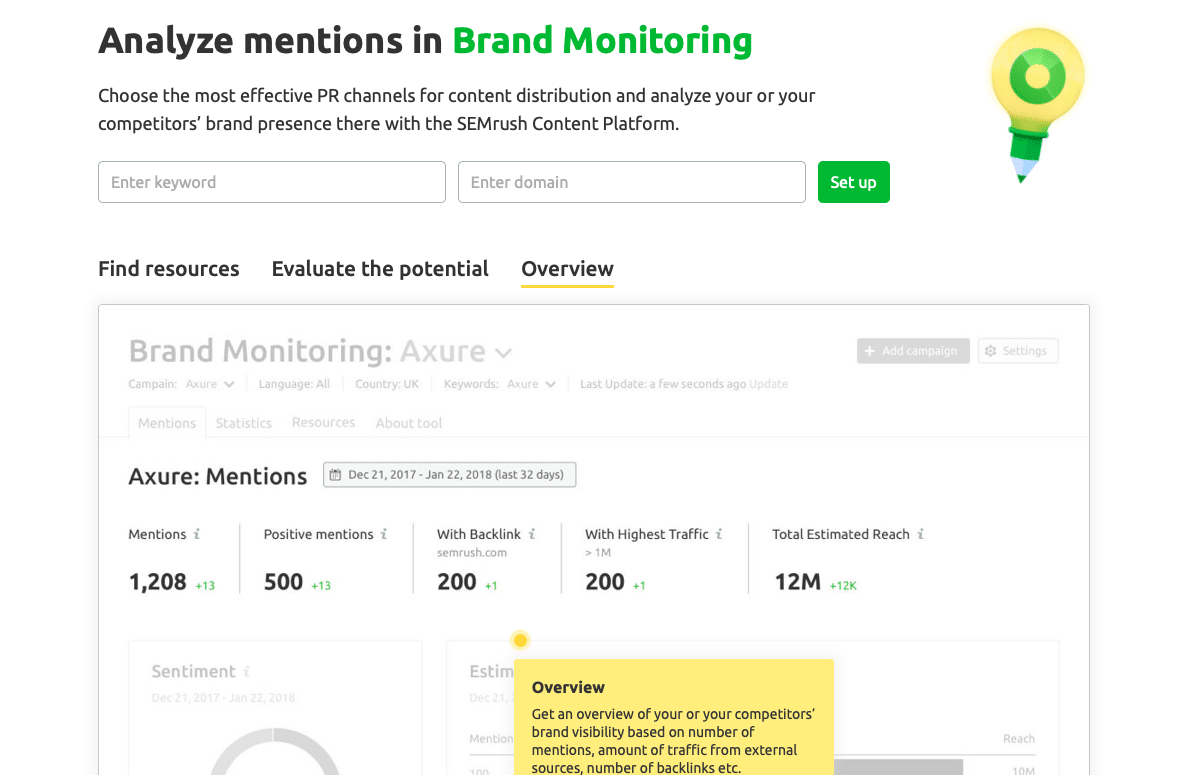
Task: Click the info icon next to With Backlink
Action: tap(532, 534)
